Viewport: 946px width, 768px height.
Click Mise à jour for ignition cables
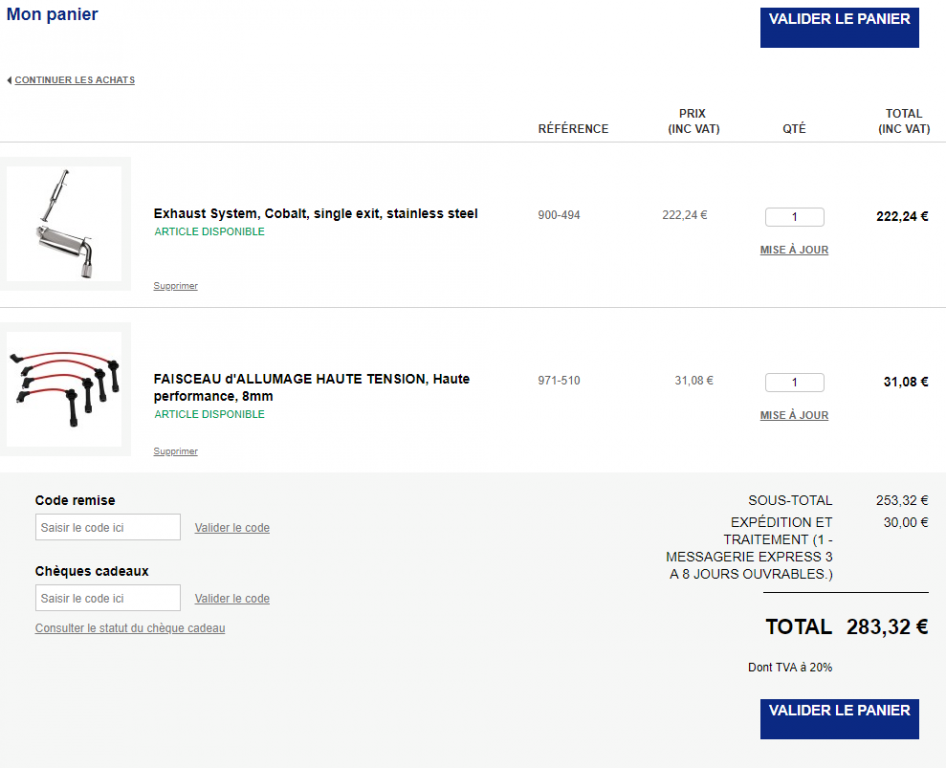794,415
